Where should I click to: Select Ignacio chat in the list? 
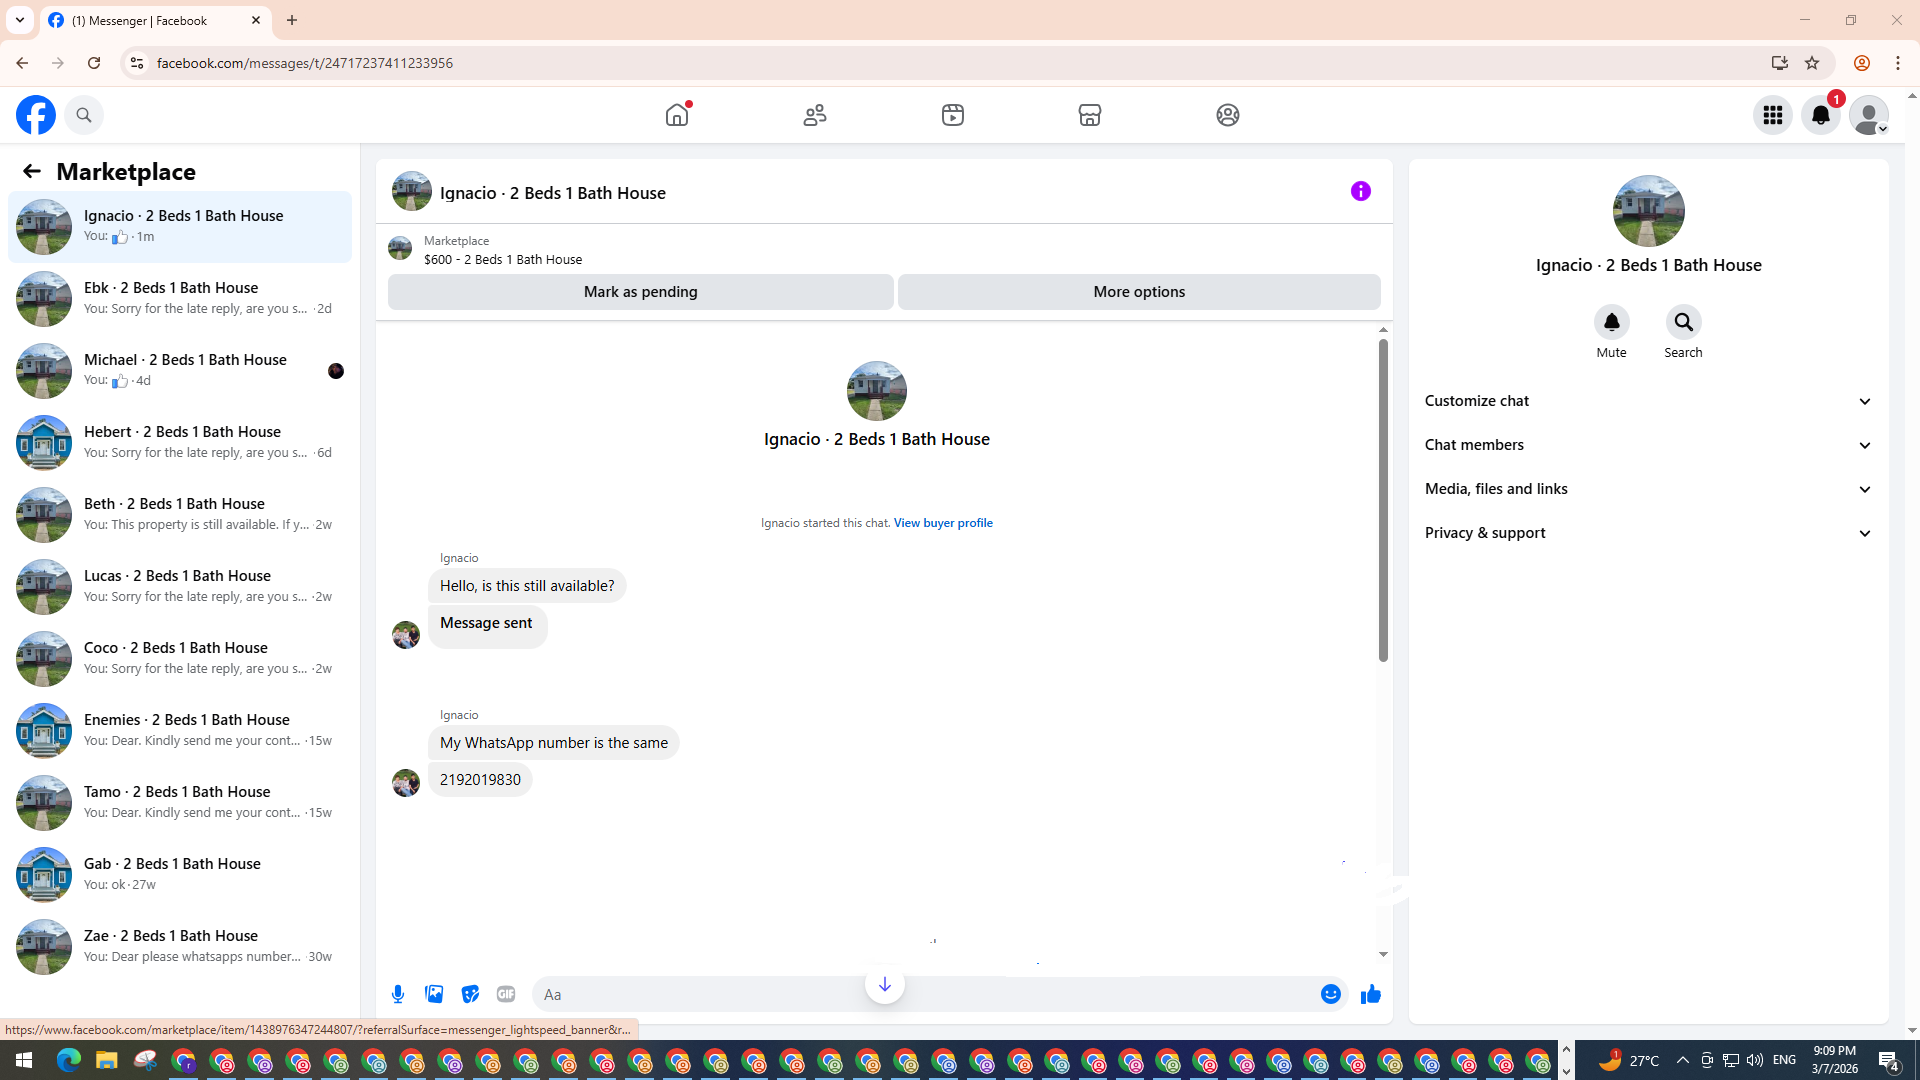180,226
